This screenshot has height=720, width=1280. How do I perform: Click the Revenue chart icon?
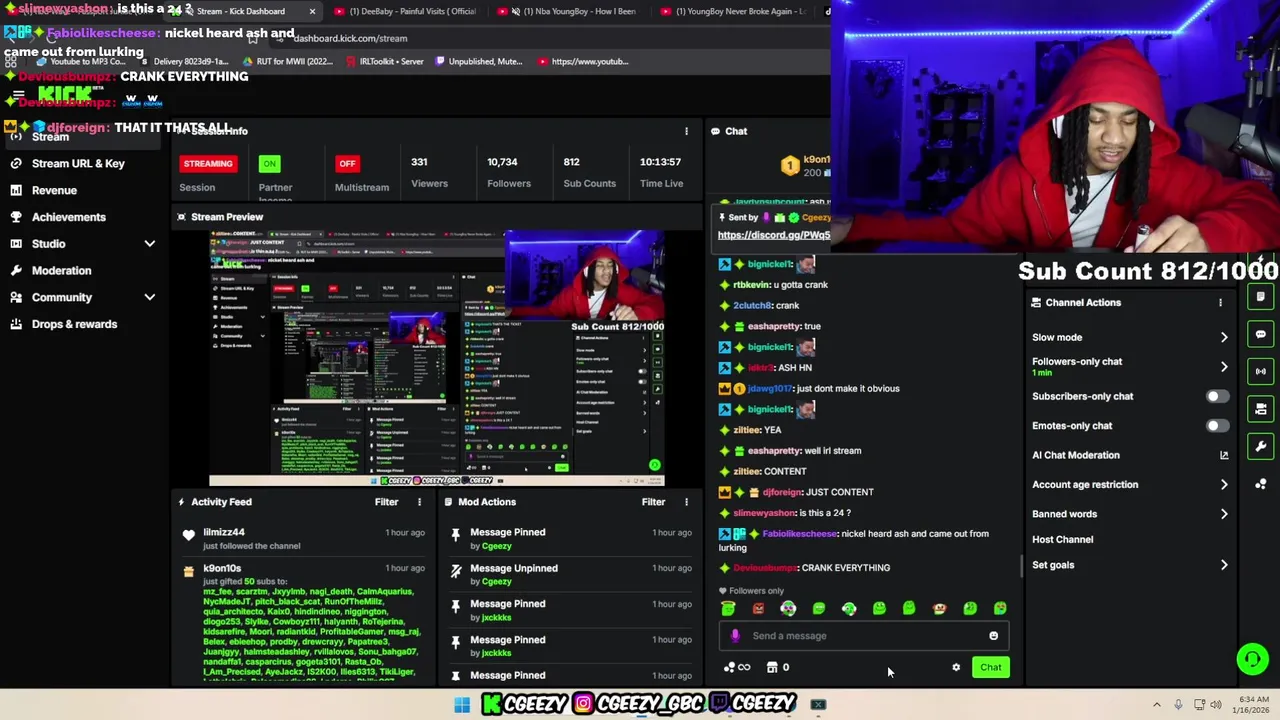tap(16, 190)
